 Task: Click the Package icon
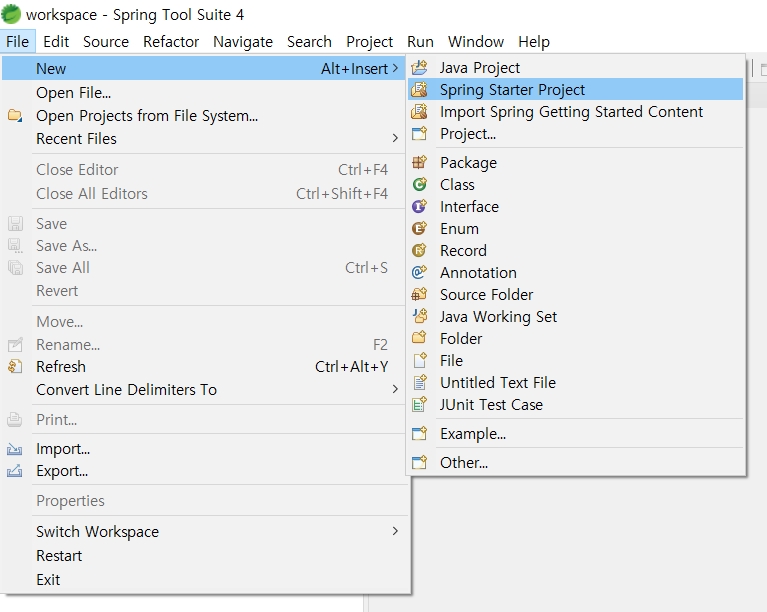point(419,162)
